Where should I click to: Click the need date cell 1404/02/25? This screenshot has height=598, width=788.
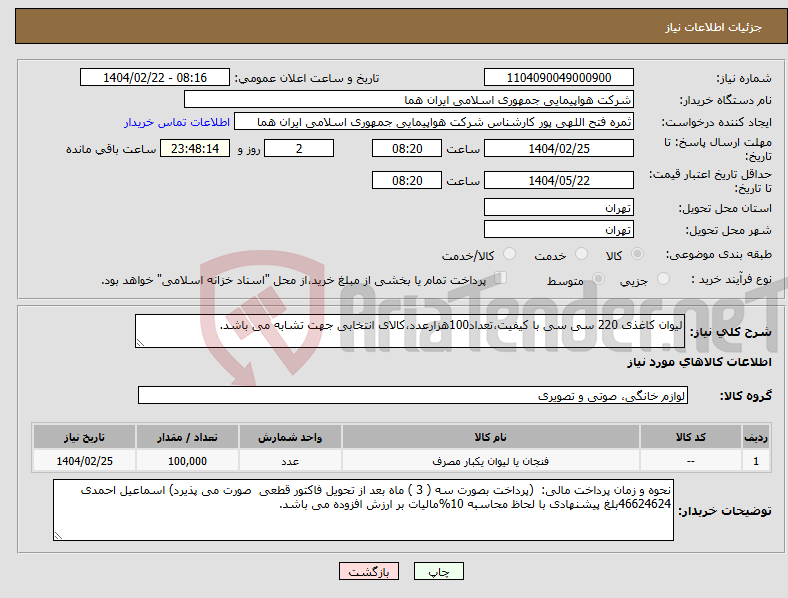click(84, 461)
